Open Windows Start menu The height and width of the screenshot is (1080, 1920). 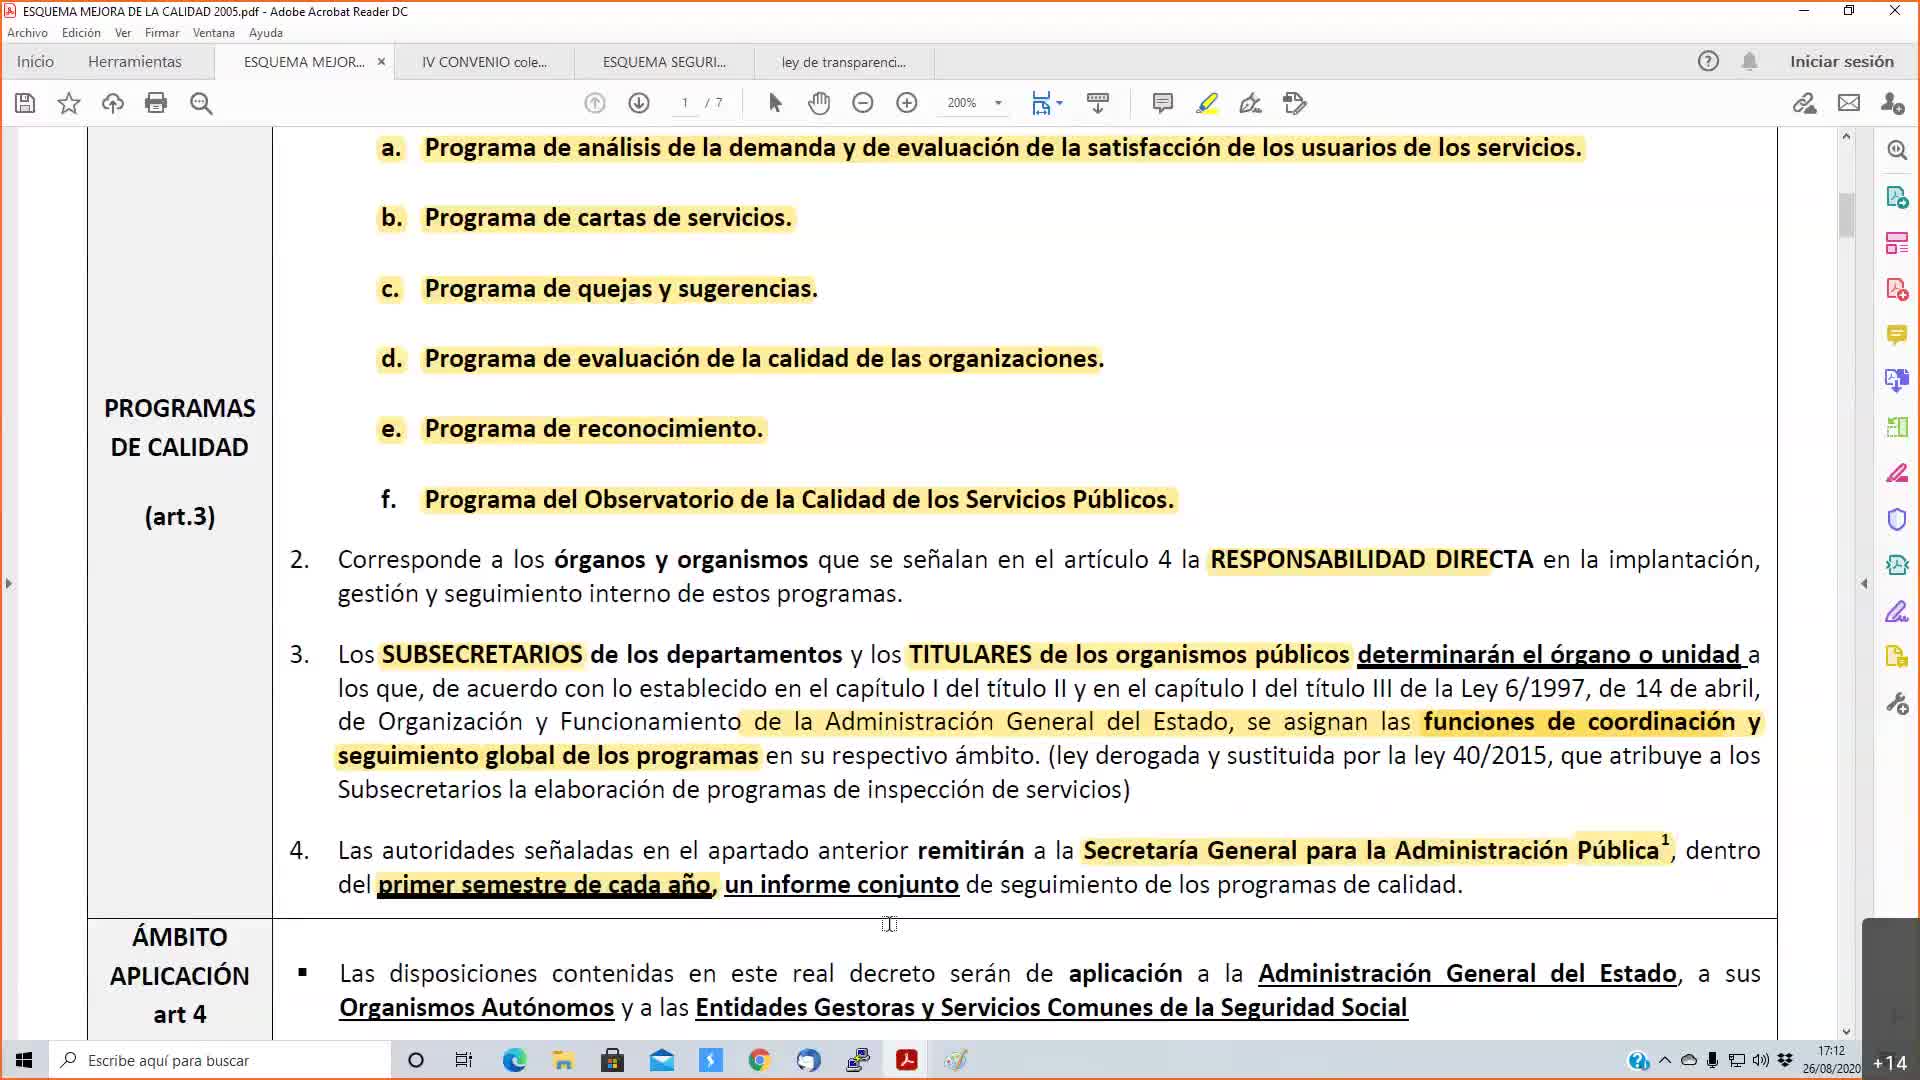click(x=24, y=1060)
